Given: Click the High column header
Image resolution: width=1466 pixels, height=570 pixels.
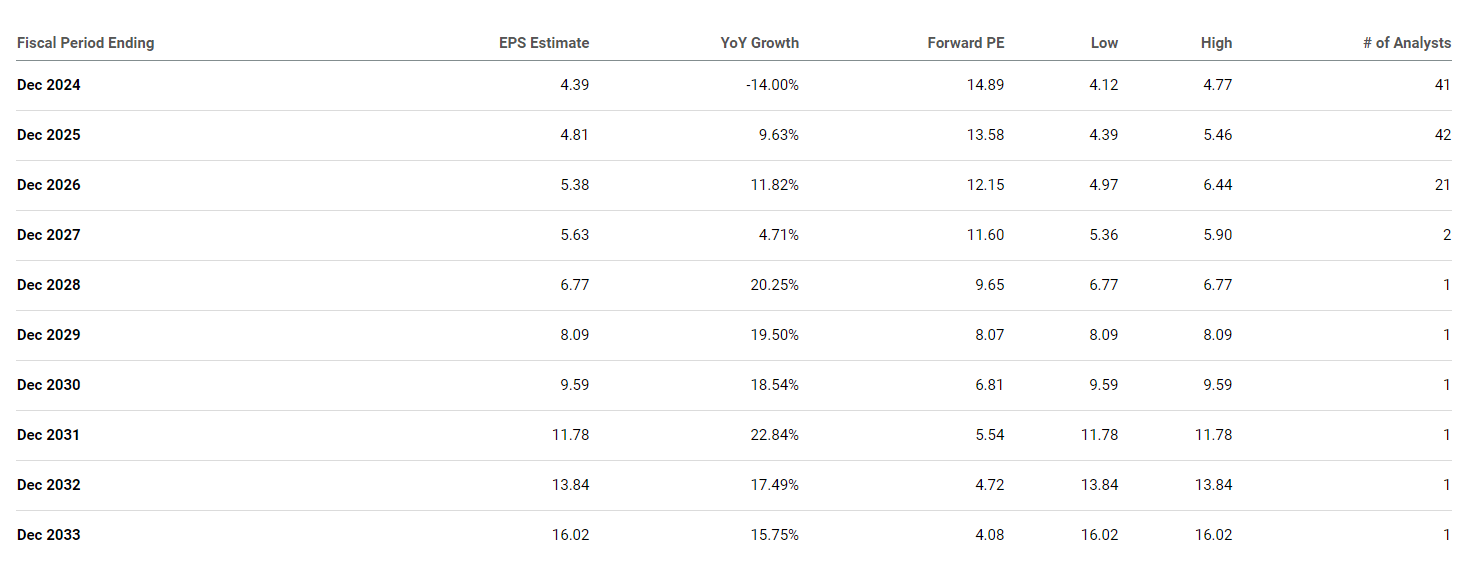Looking at the screenshot, I should point(1216,43).
